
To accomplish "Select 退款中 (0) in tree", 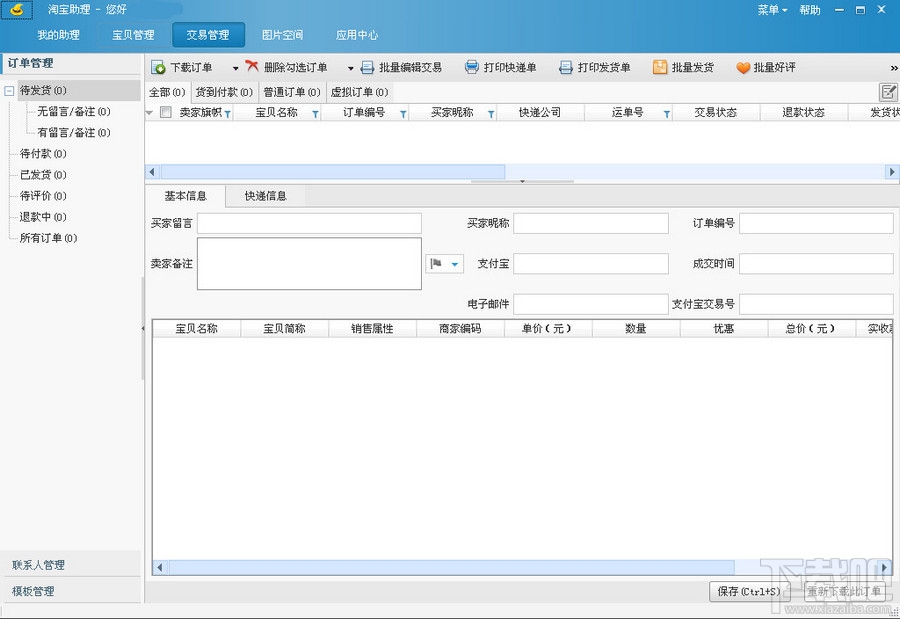I will point(43,217).
